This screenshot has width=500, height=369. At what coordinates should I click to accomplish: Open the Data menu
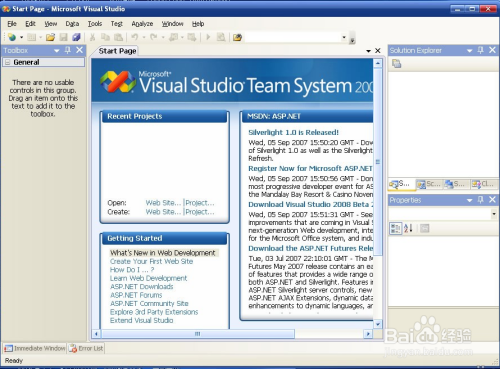pos(72,24)
